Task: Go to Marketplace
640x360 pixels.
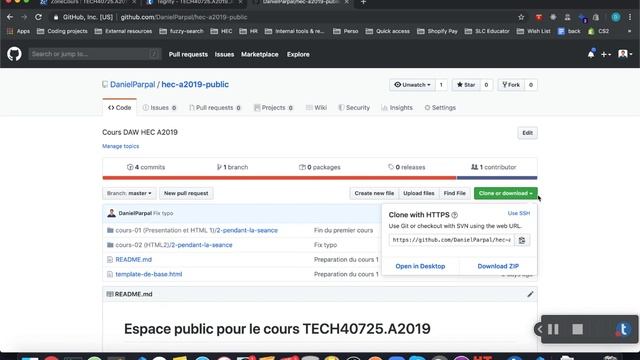Action: tap(260, 54)
